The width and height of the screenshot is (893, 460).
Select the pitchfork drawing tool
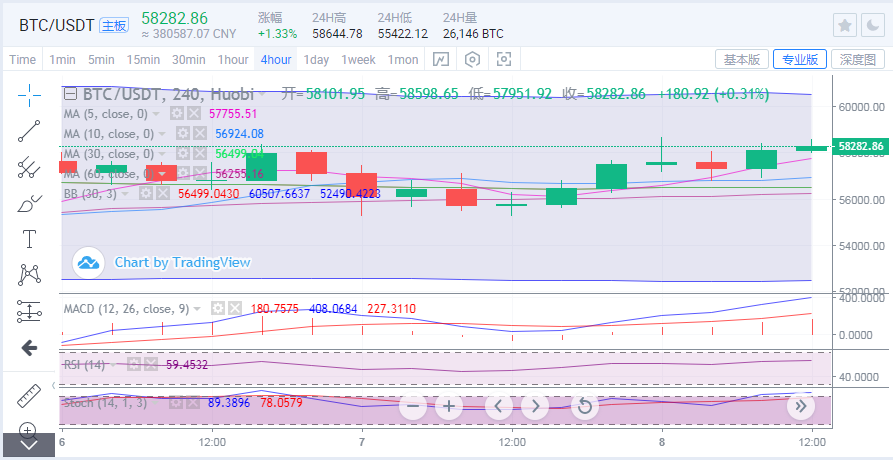coord(28,167)
